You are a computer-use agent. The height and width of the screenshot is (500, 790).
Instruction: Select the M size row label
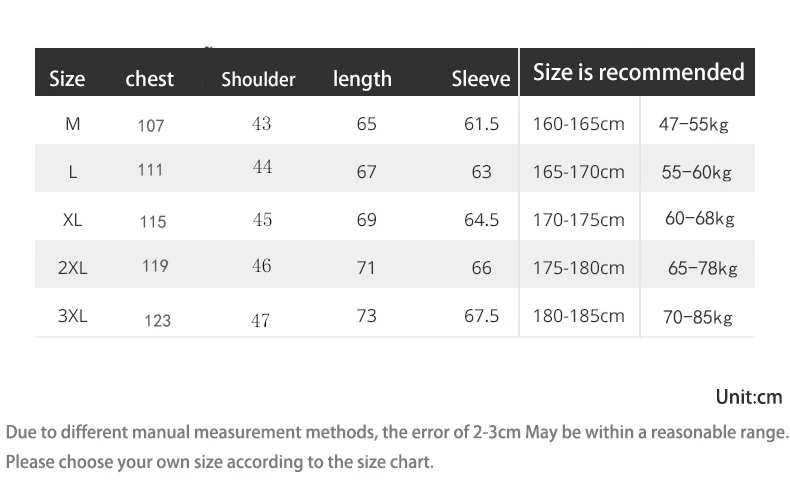point(73,123)
